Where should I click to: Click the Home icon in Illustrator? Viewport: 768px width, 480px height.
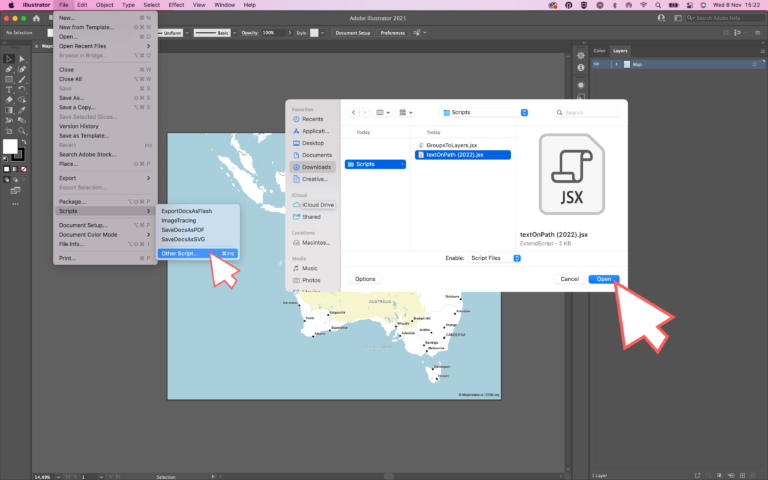coord(36,18)
